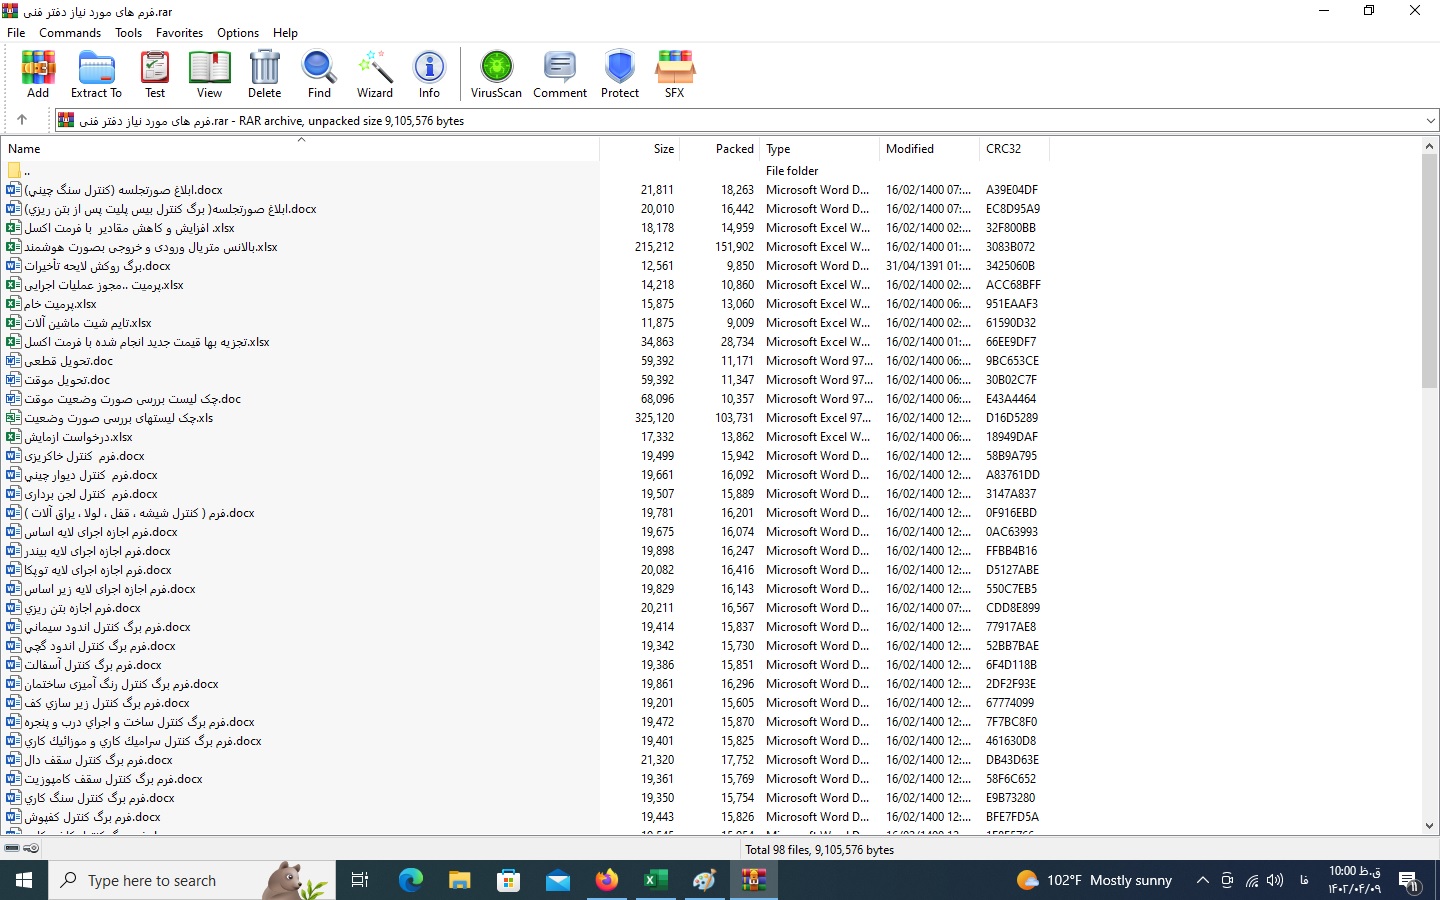This screenshot has width=1440, height=900.
Task: Click the Delete trash bin icon
Action: point(264,74)
